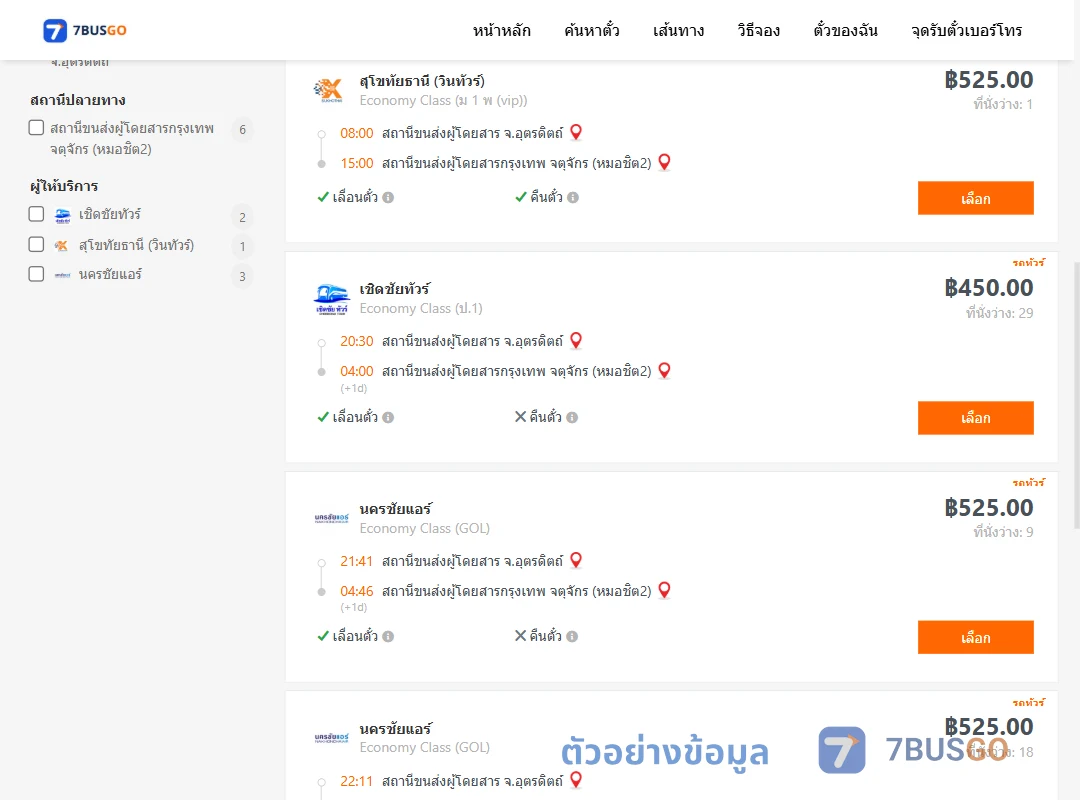Open the ตั๋วของฉัน menu item

[845, 30]
